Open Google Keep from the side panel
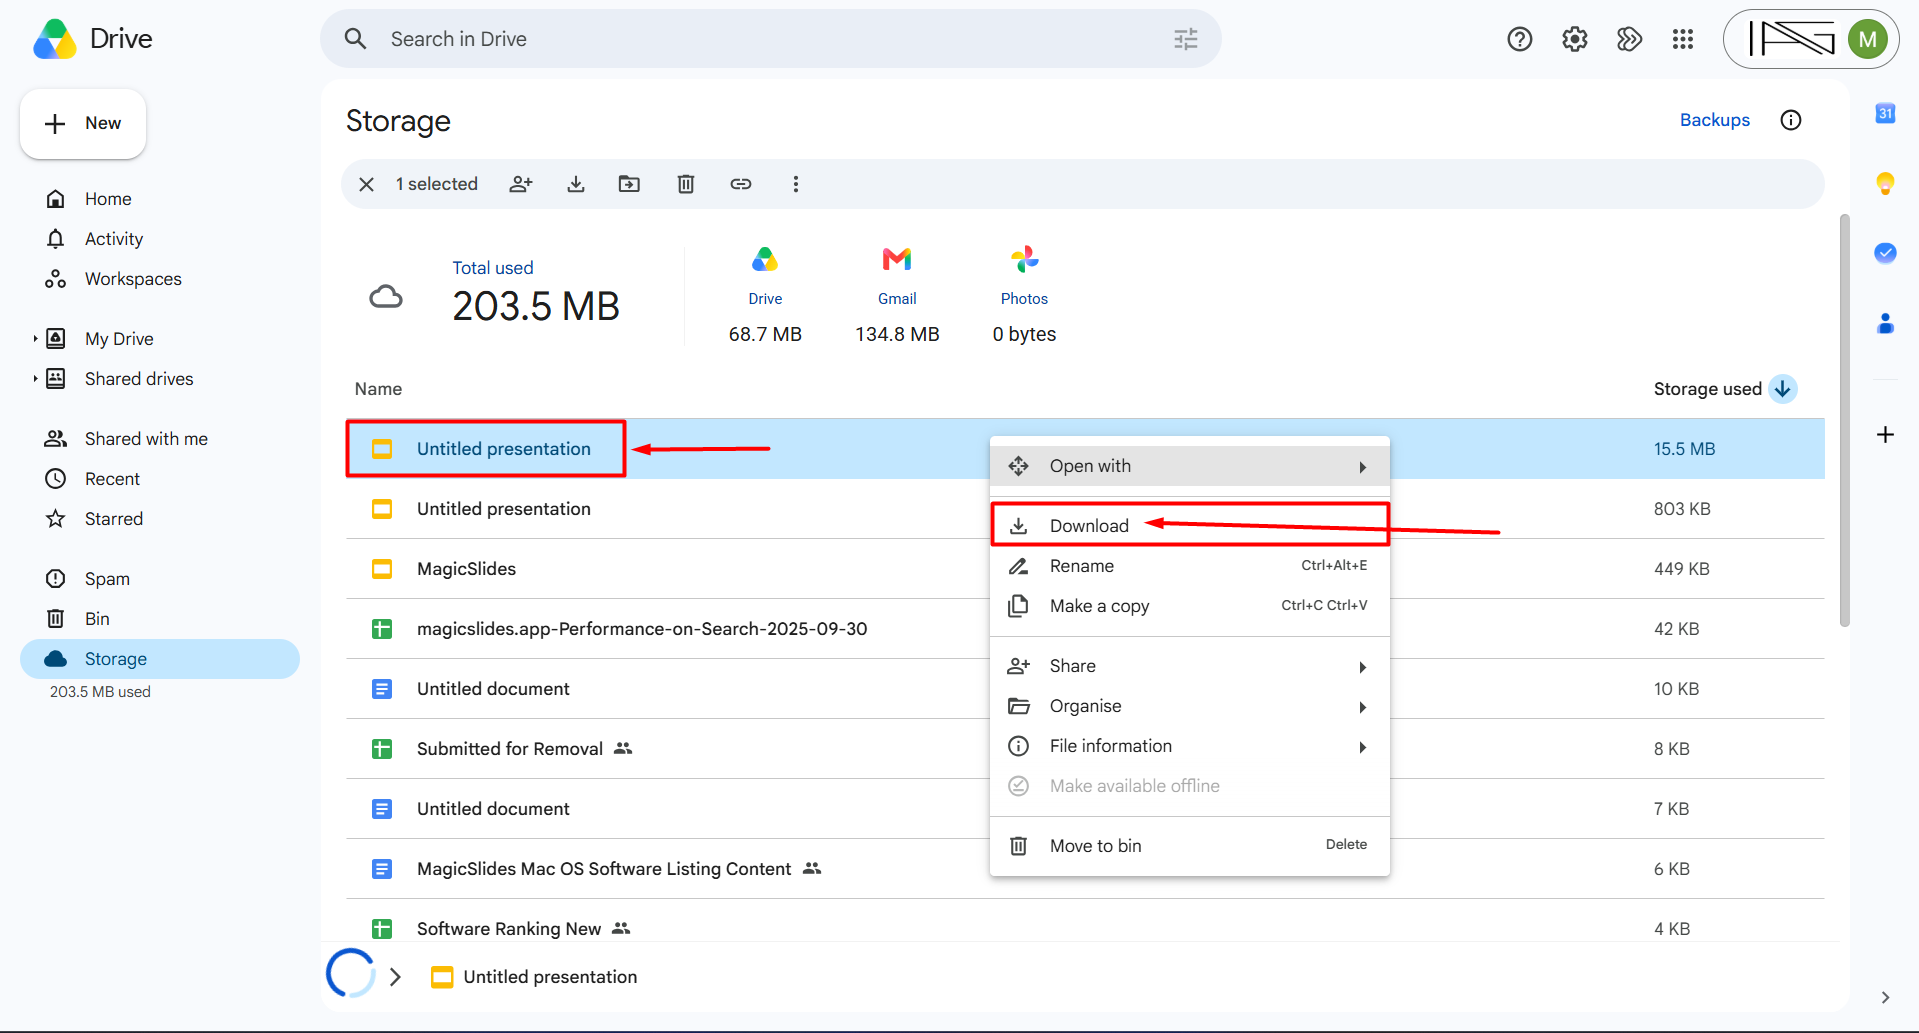 [1885, 183]
